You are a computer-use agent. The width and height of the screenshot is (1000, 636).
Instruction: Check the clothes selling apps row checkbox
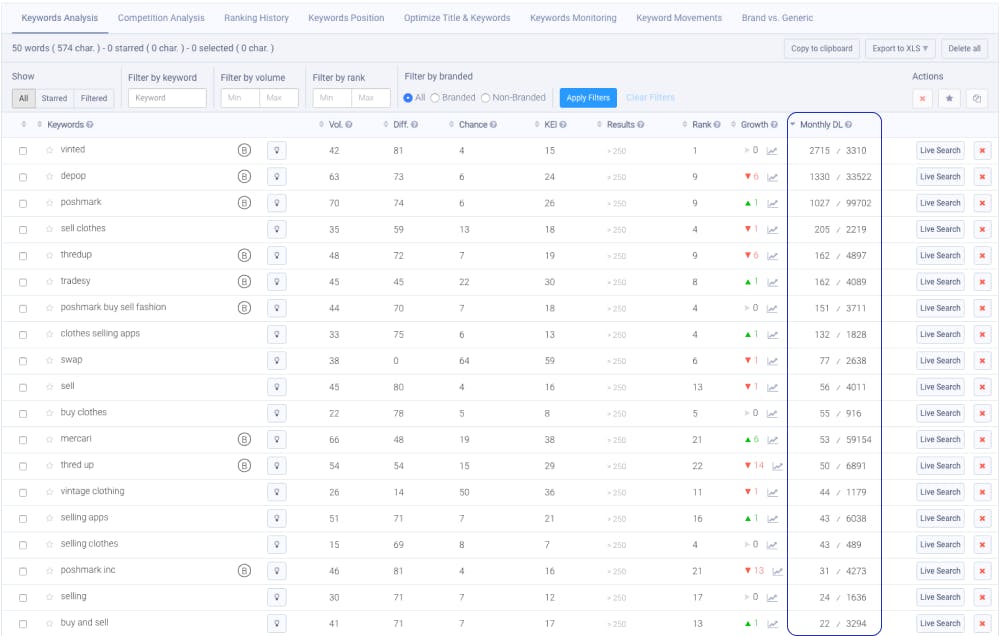23,335
